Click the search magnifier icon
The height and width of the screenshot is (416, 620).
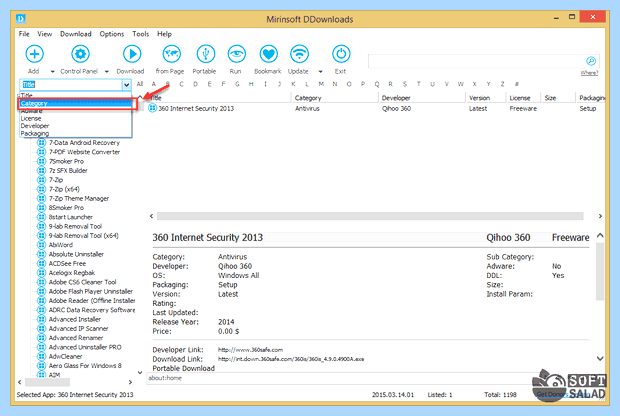point(591,61)
